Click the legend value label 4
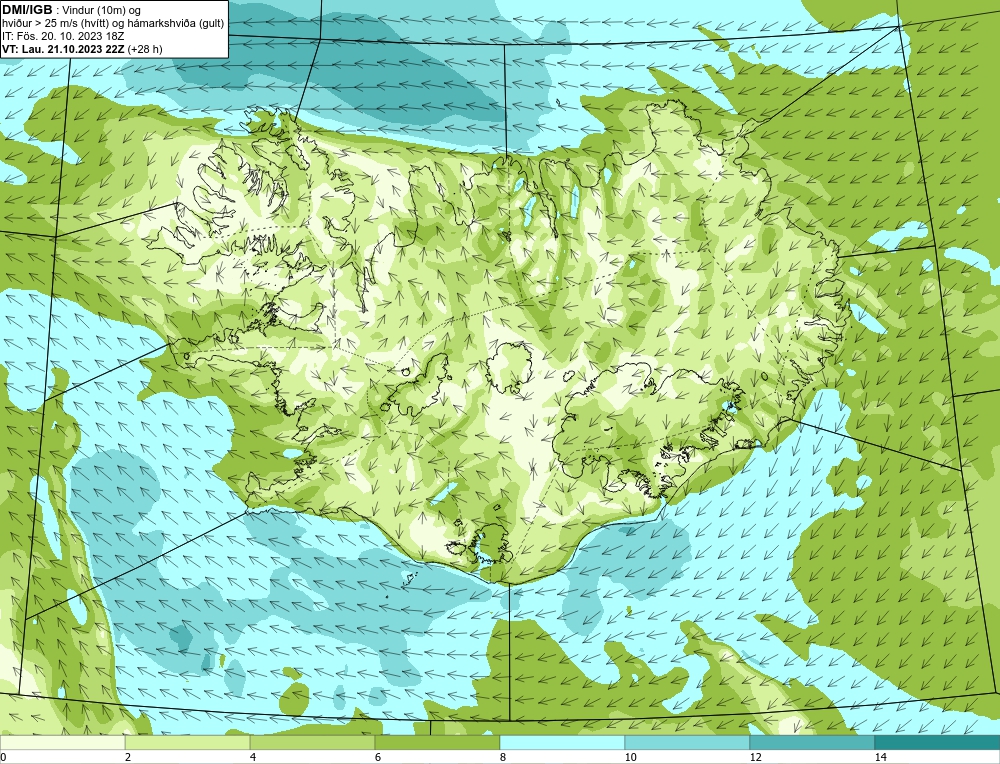This screenshot has height=764, width=1000. pyautogui.click(x=253, y=757)
